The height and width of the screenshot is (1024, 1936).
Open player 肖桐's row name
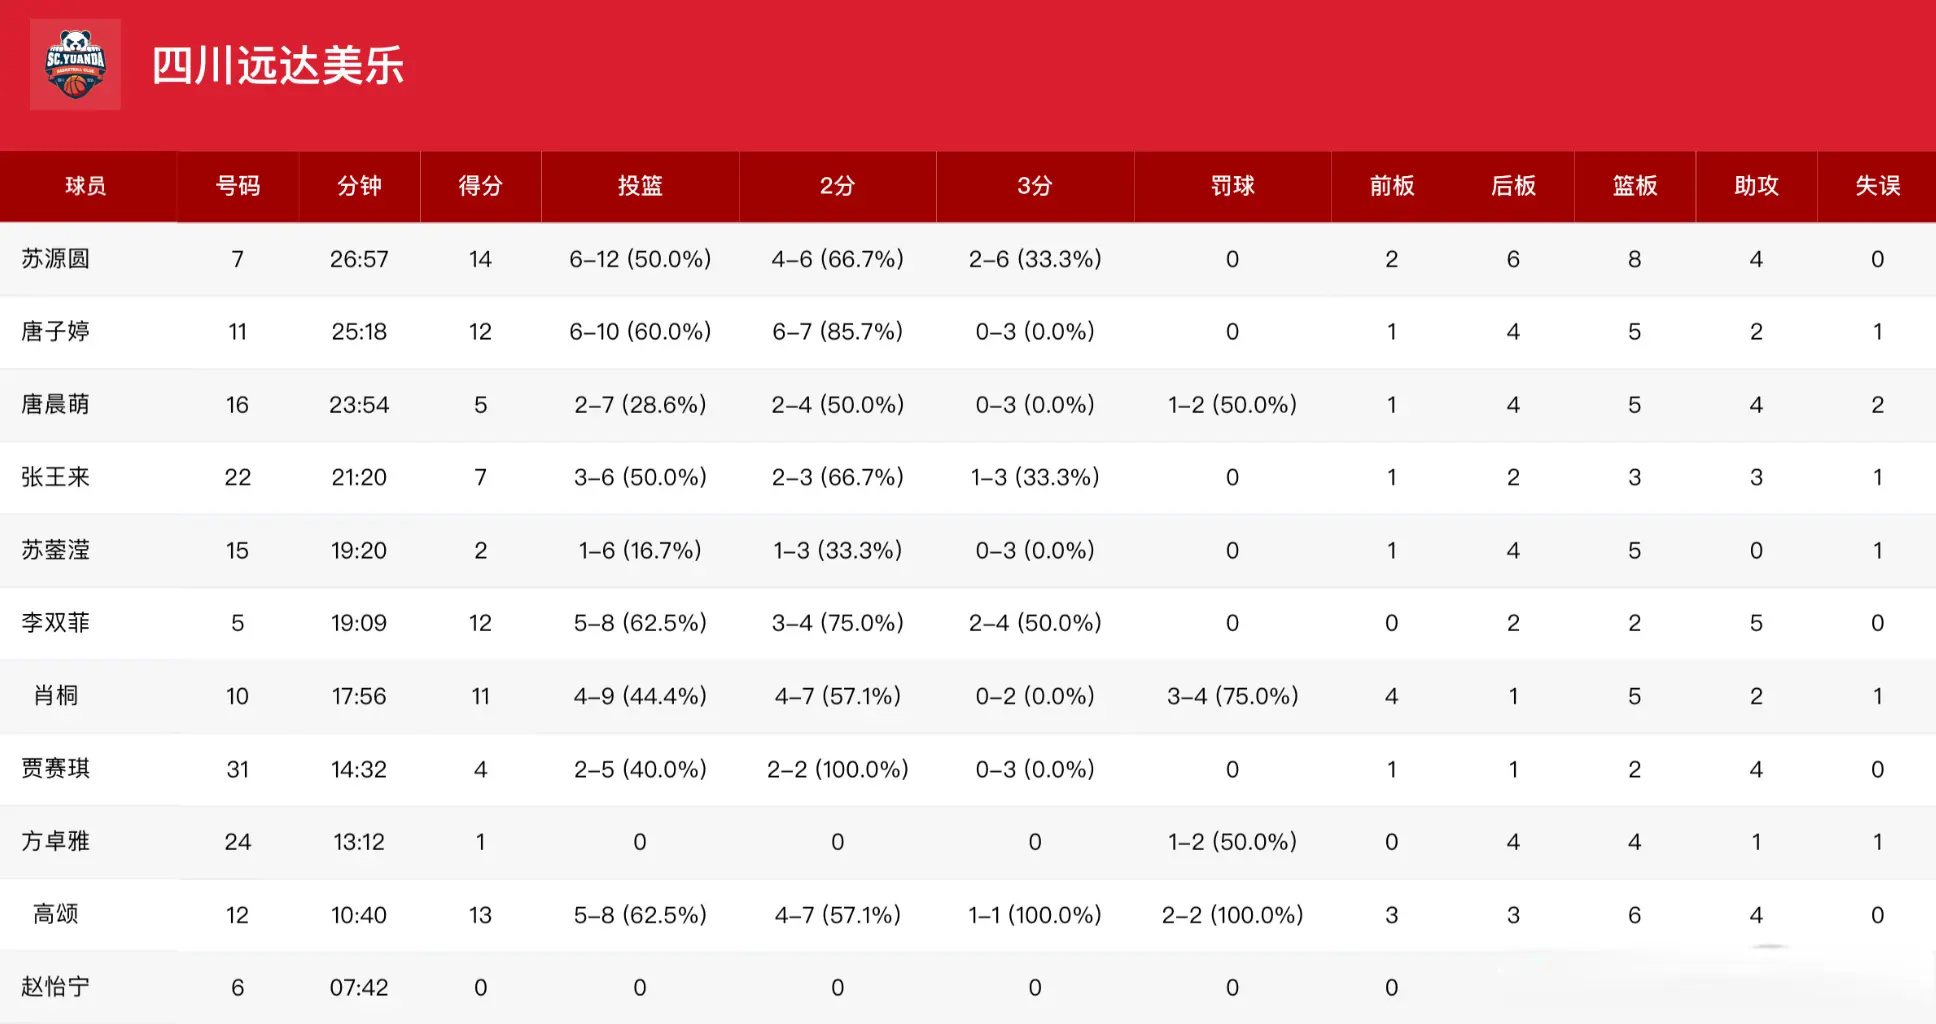56,696
